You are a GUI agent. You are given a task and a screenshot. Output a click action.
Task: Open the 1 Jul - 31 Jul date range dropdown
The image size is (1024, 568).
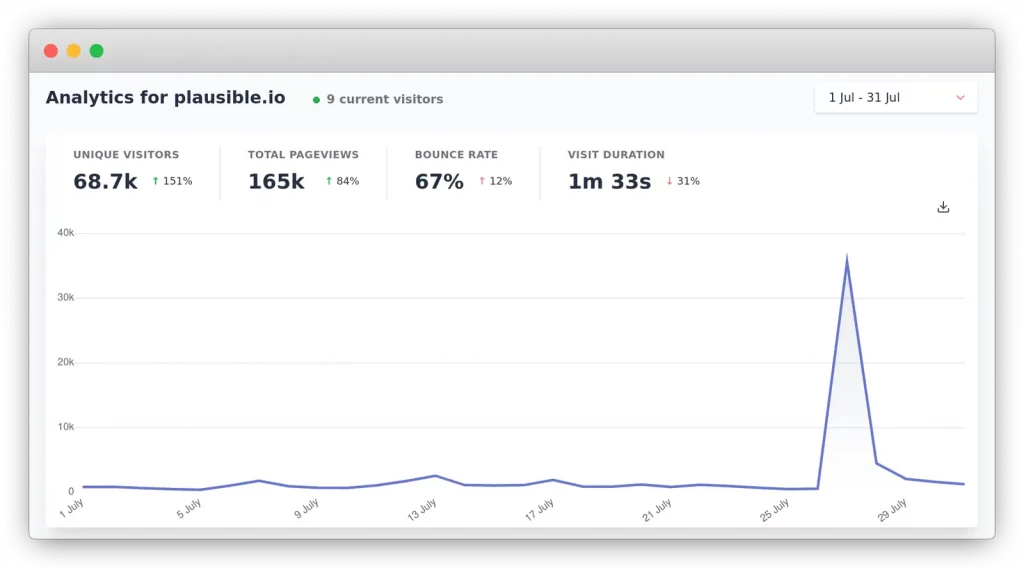click(895, 98)
